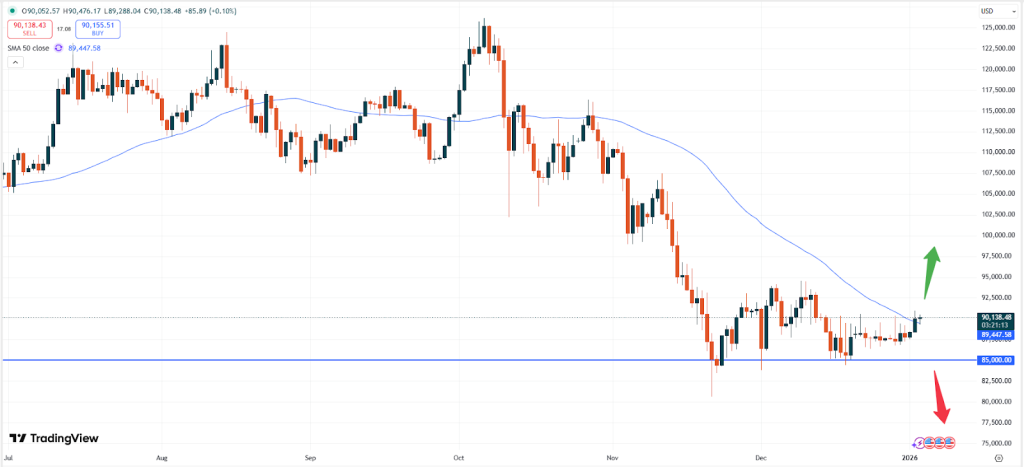Viewport: 1024px width, 467px height.
Task: Select the SMA 50 close indicator label
Action: pyautogui.click(x=28, y=47)
